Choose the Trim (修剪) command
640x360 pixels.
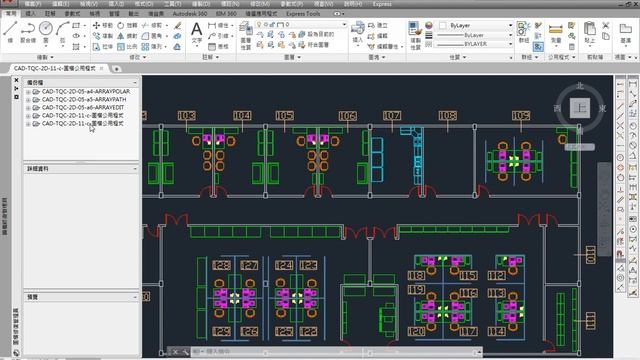pos(152,25)
